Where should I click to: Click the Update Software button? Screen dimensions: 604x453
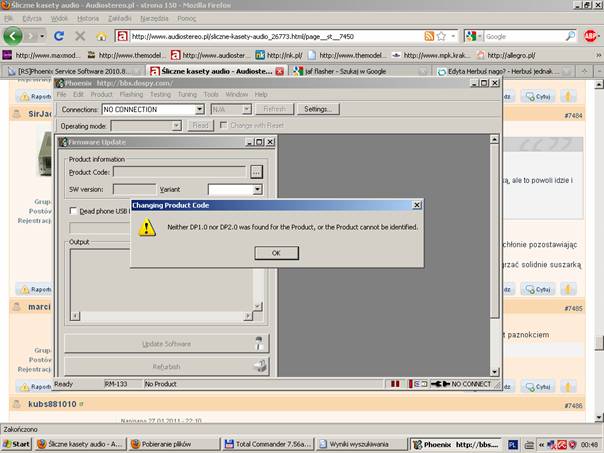(x=166, y=344)
